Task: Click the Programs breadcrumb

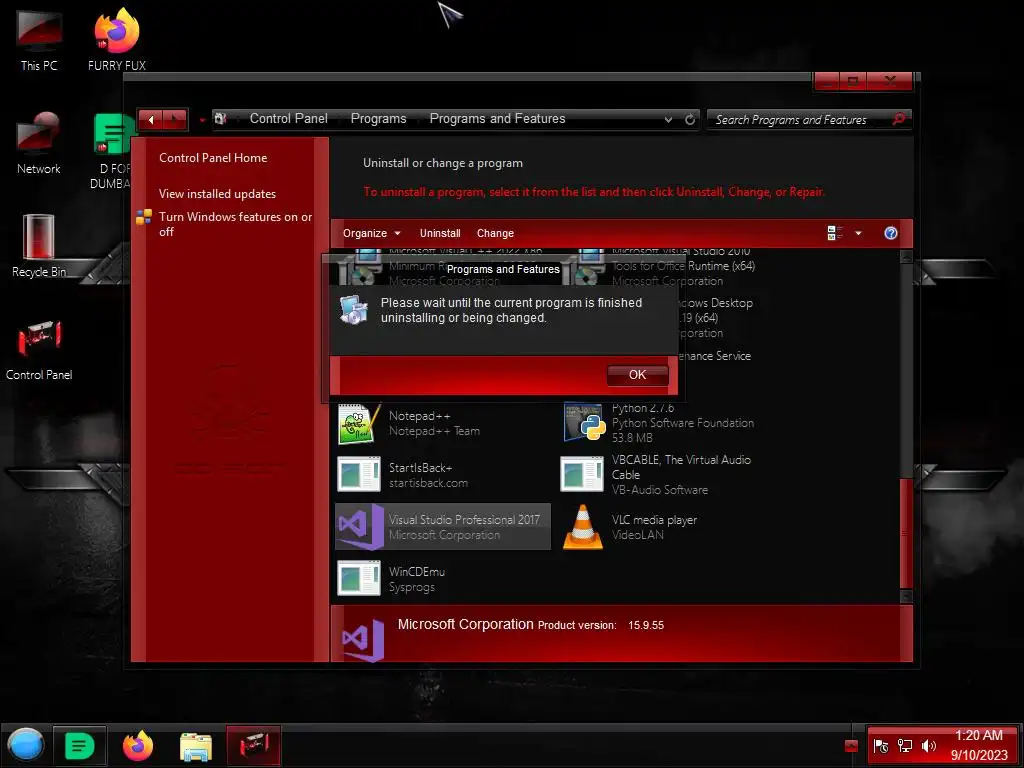Action: (x=378, y=119)
